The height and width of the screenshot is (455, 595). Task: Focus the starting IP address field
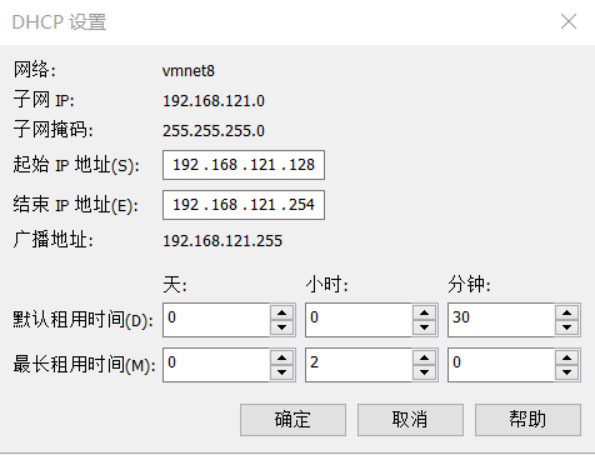pyautogui.click(x=244, y=165)
